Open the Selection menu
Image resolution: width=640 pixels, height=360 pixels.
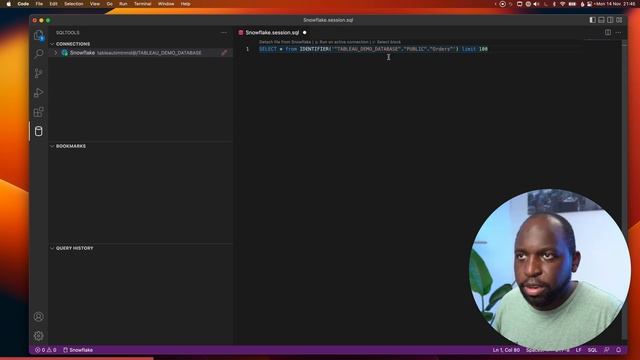coord(73,4)
